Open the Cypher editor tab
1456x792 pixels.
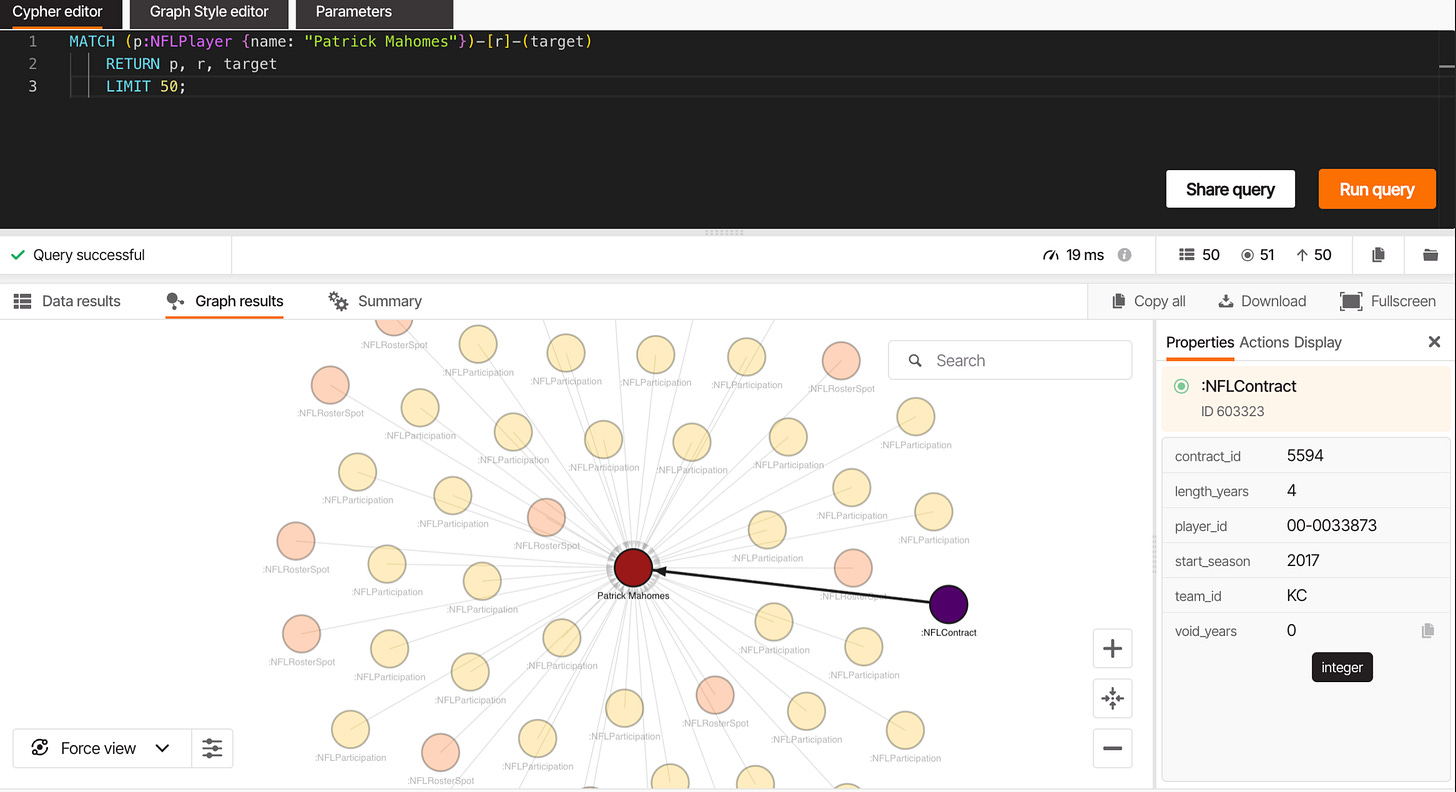point(57,13)
